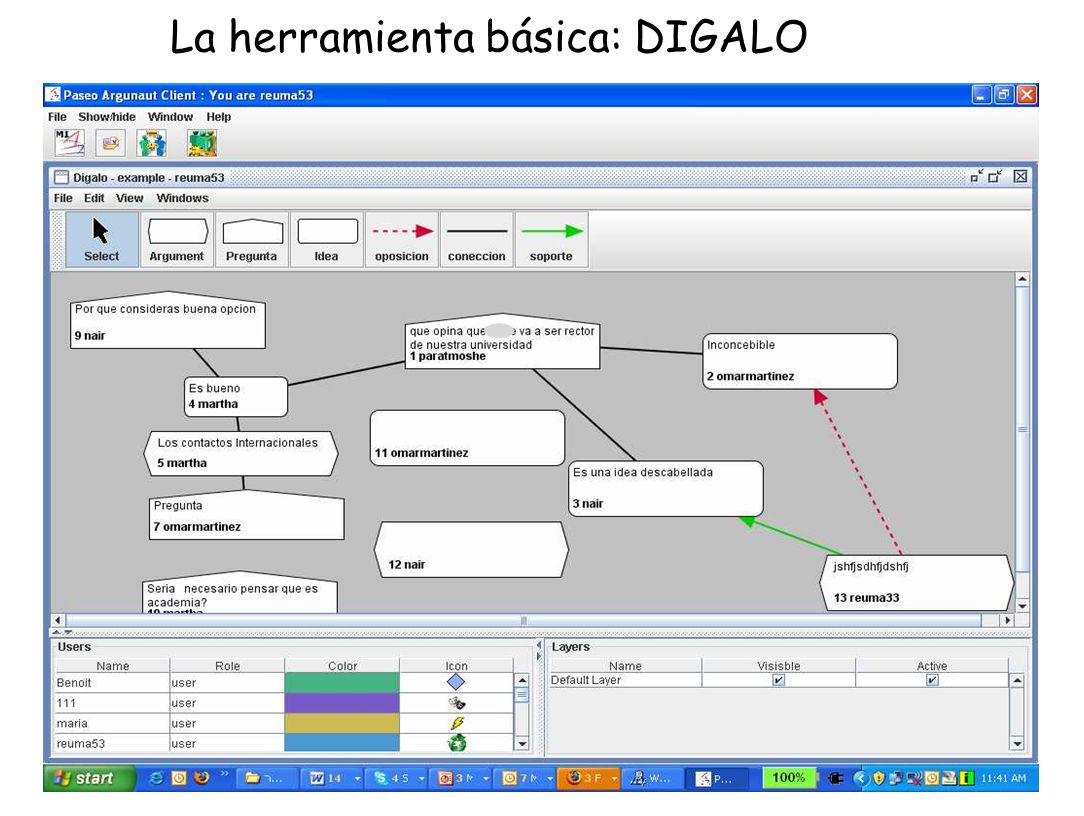
Task: Open Firefox from quick launch
Action: (201, 777)
